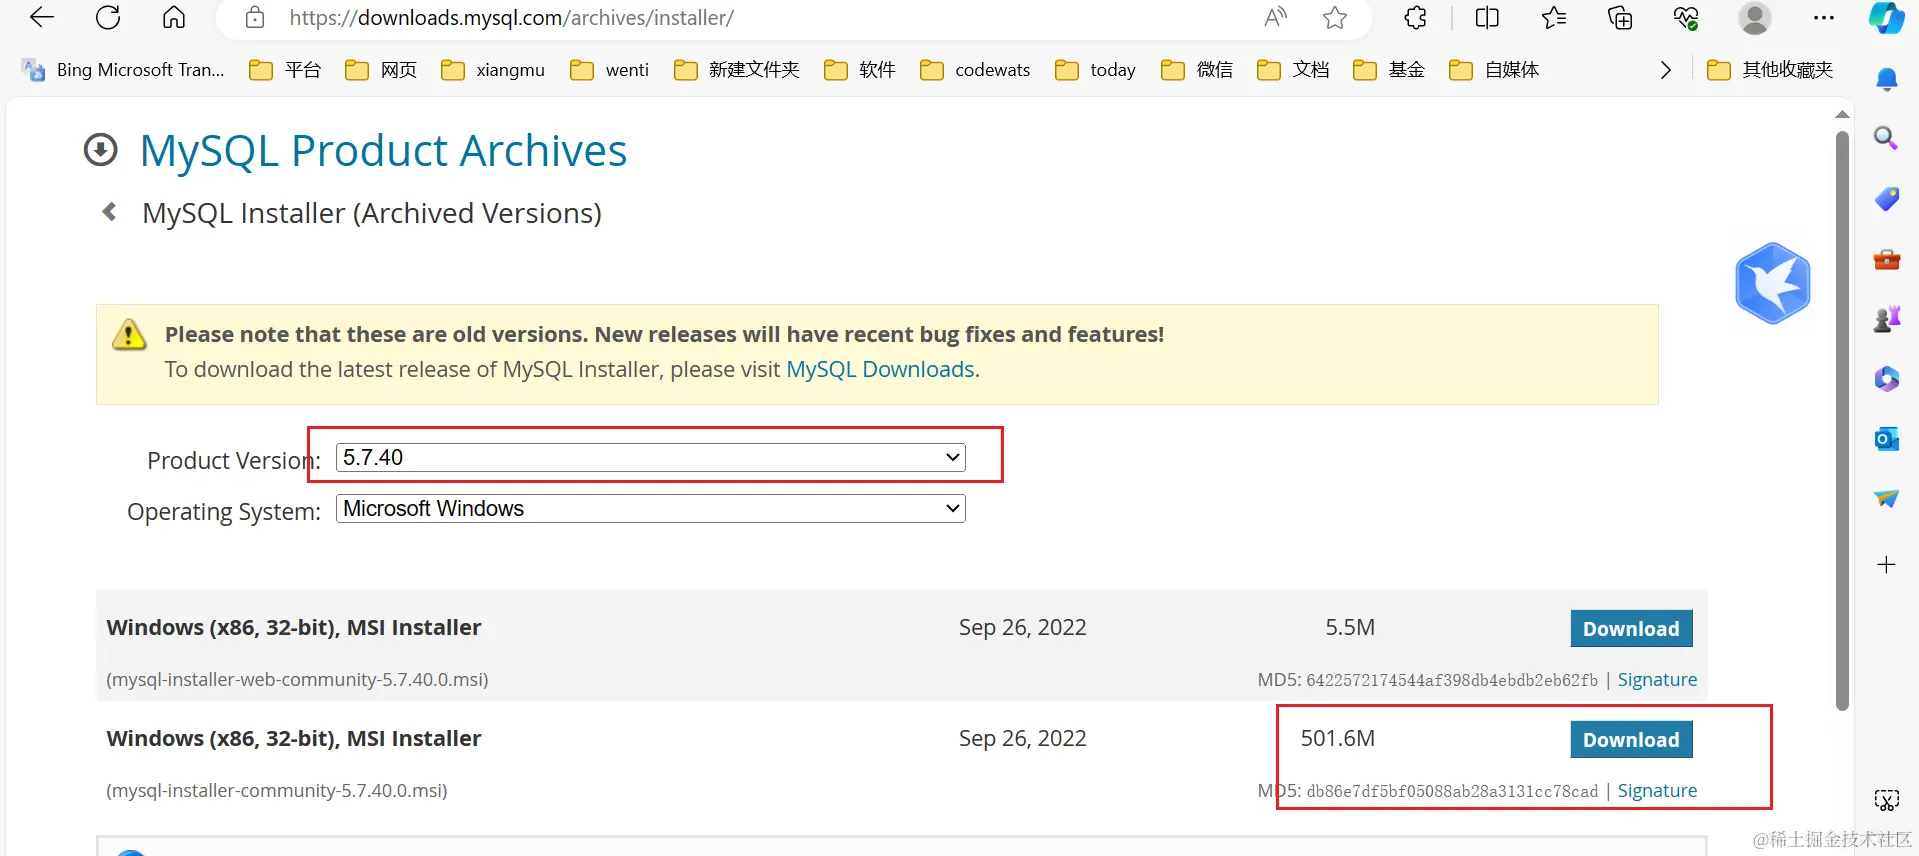Open the Games chess icon in the sidebar

click(x=1887, y=319)
